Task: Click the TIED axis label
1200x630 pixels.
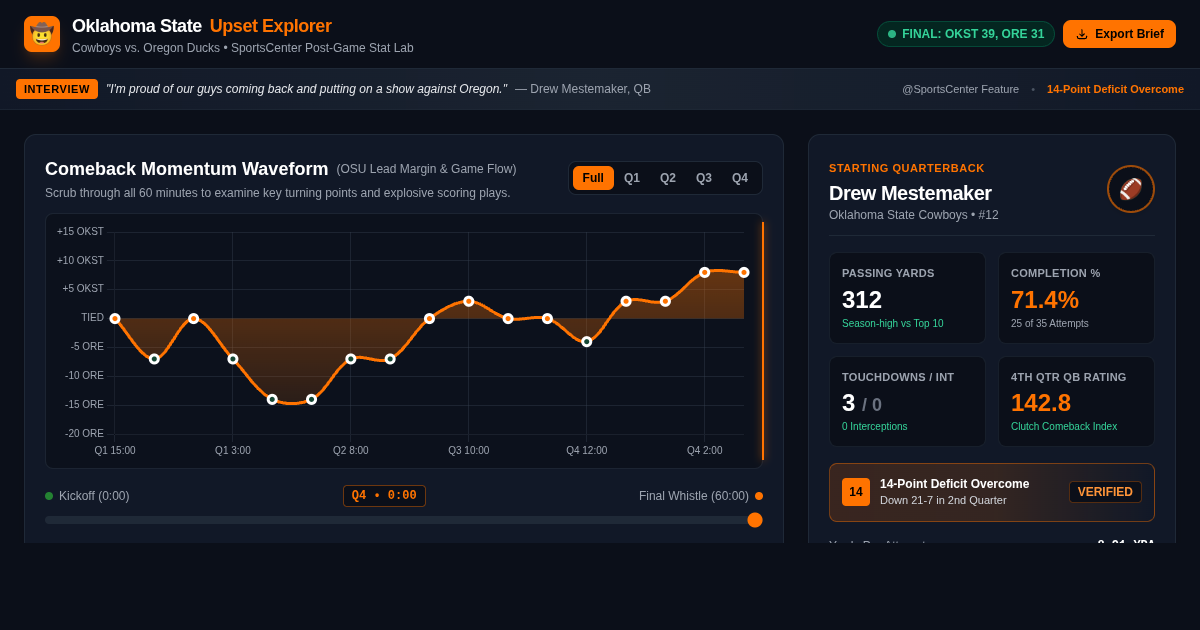Action: (92, 318)
